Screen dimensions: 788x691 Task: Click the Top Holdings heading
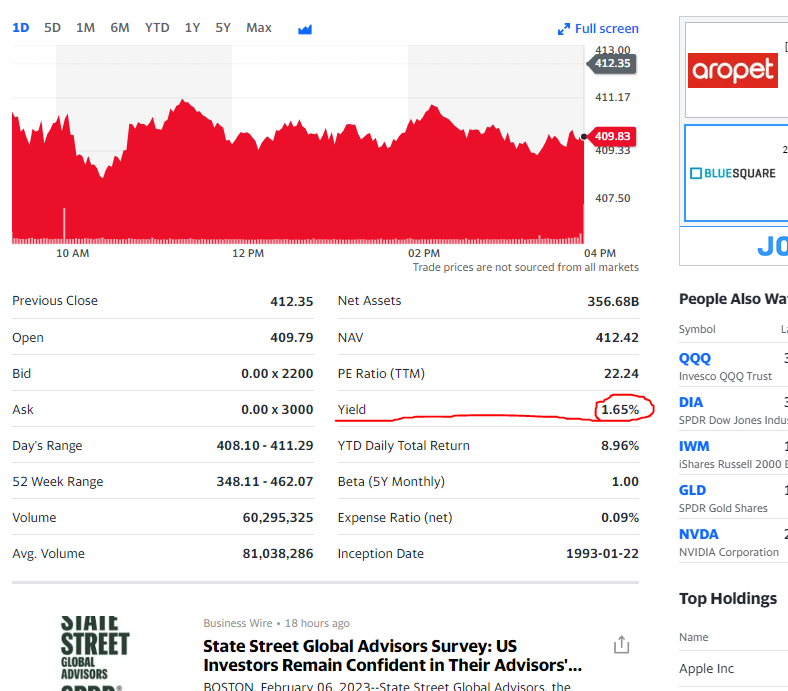tap(728, 599)
